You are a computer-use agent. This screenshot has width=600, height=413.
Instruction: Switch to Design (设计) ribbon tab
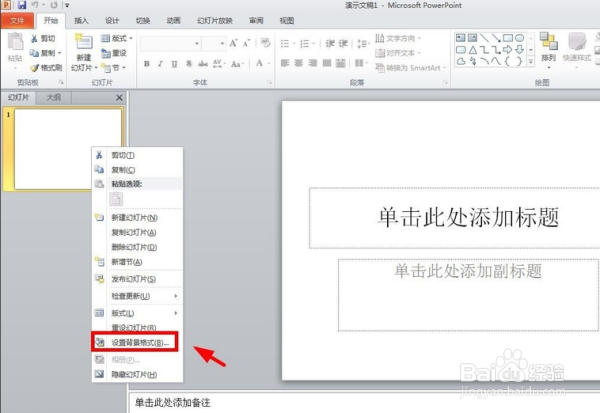coord(112,21)
